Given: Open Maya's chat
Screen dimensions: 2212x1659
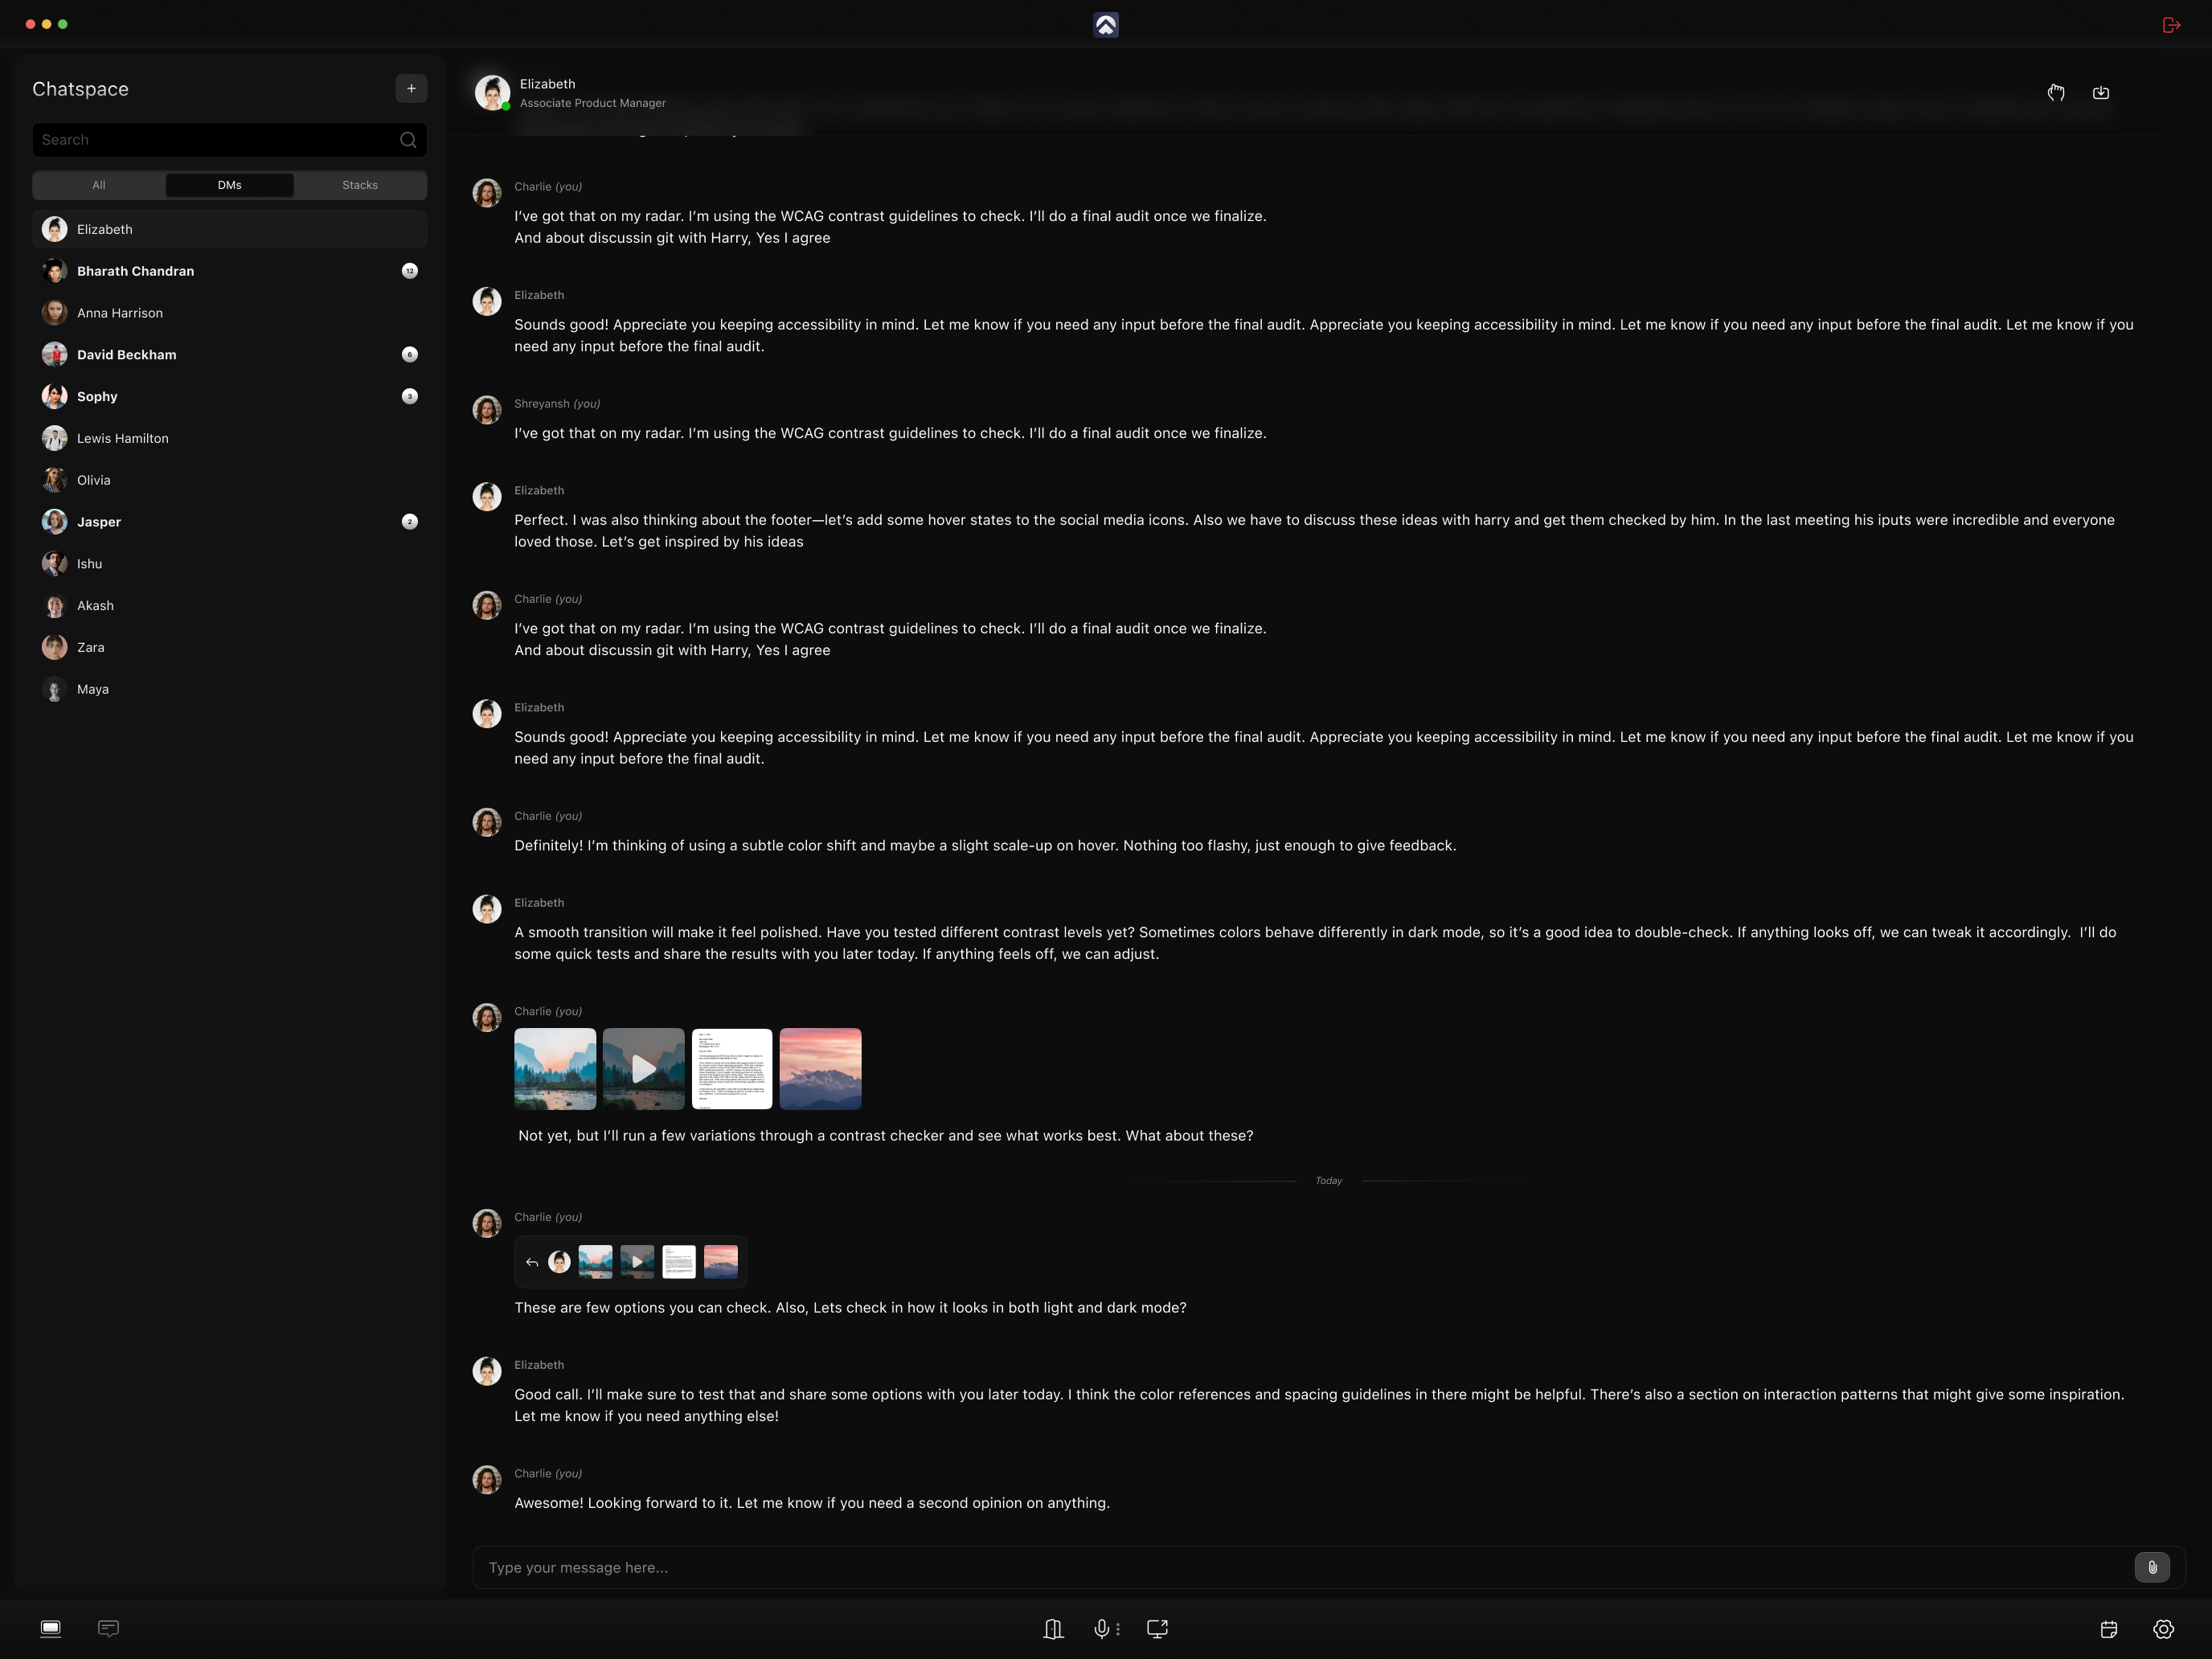Looking at the screenshot, I should click(230, 689).
